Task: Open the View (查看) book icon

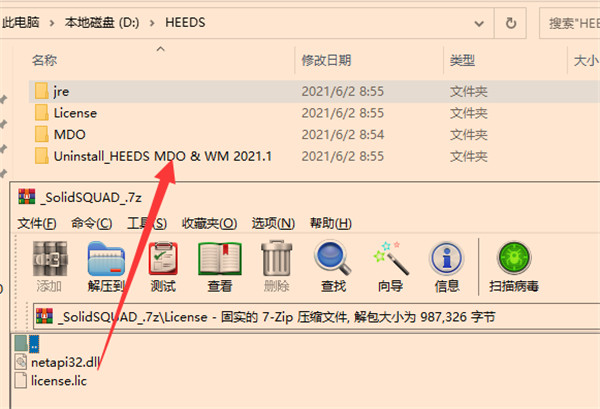Action: click(220, 259)
